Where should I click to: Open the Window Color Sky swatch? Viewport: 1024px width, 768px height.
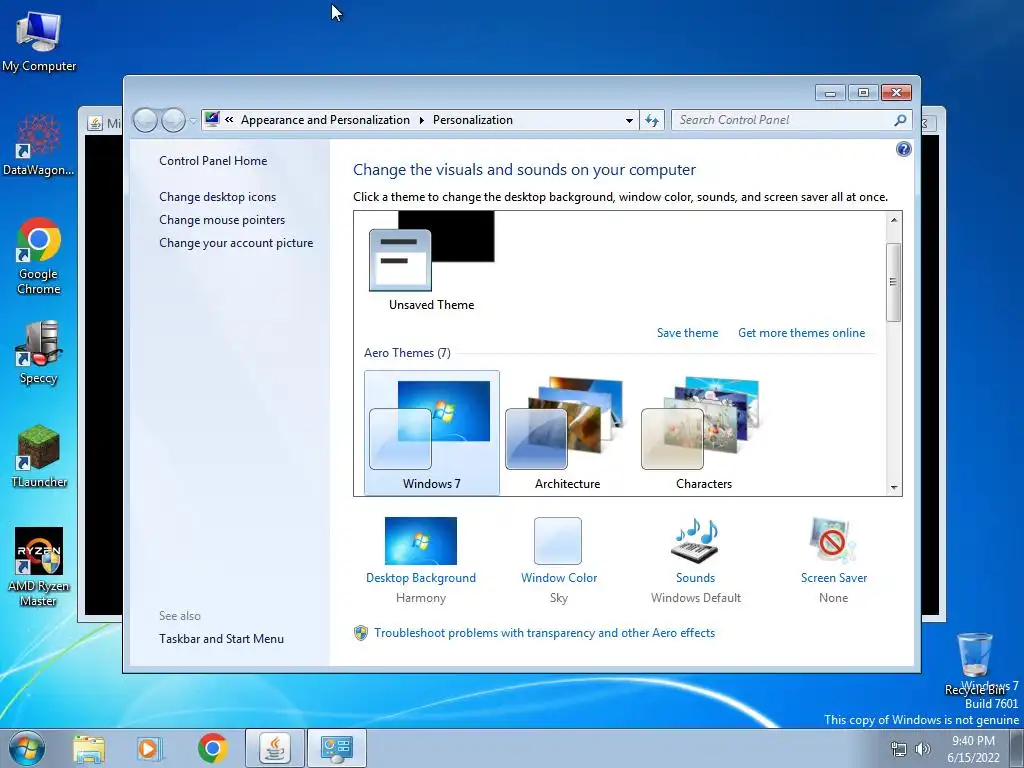[558, 541]
